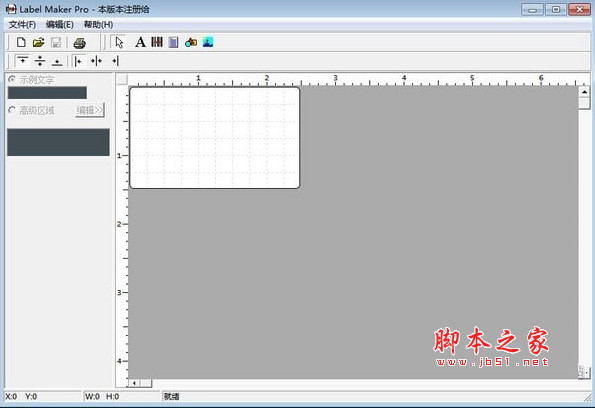This screenshot has height=408, width=595.
Task: Select the Shapes tool
Action: pos(191,42)
